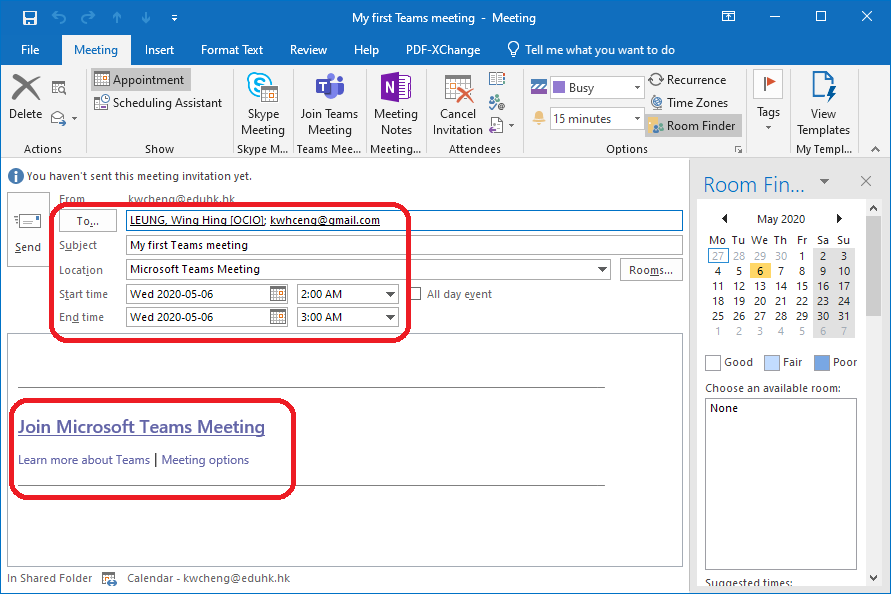The width and height of the screenshot is (891, 594).
Task: Start a Skype Meeting
Action: [x=262, y=103]
